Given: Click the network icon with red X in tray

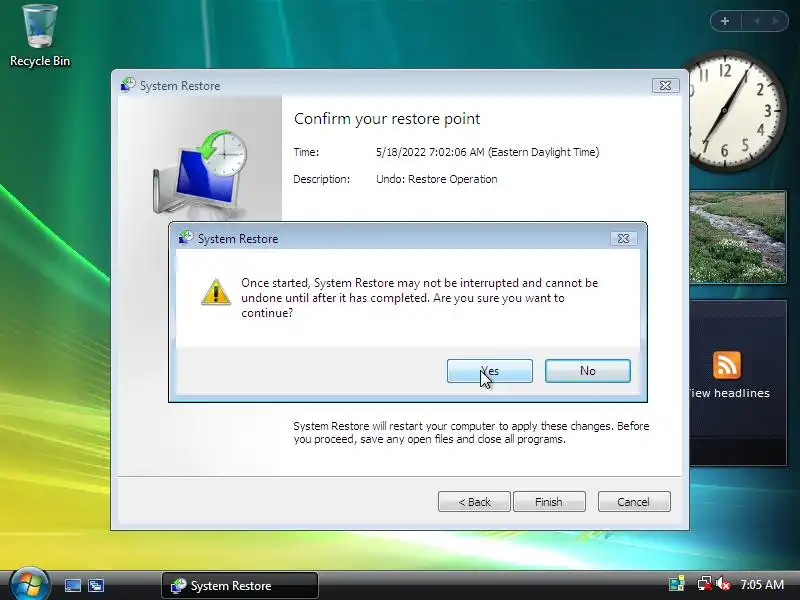Looking at the screenshot, I should [x=705, y=584].
